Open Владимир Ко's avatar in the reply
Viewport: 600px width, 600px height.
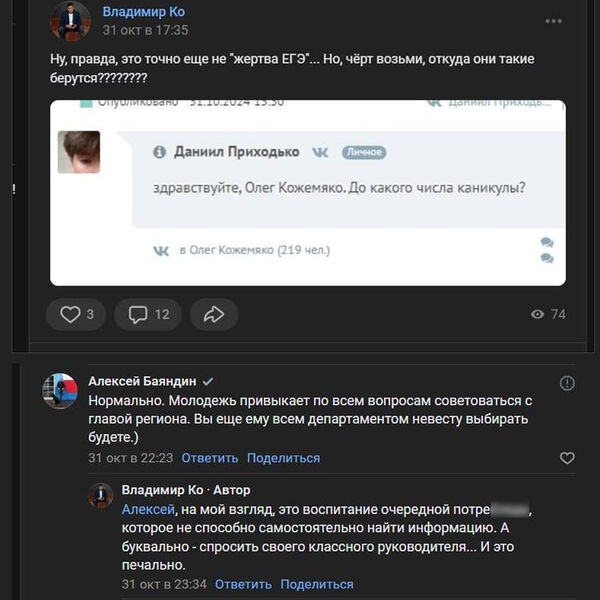click(x=100, y=495)
